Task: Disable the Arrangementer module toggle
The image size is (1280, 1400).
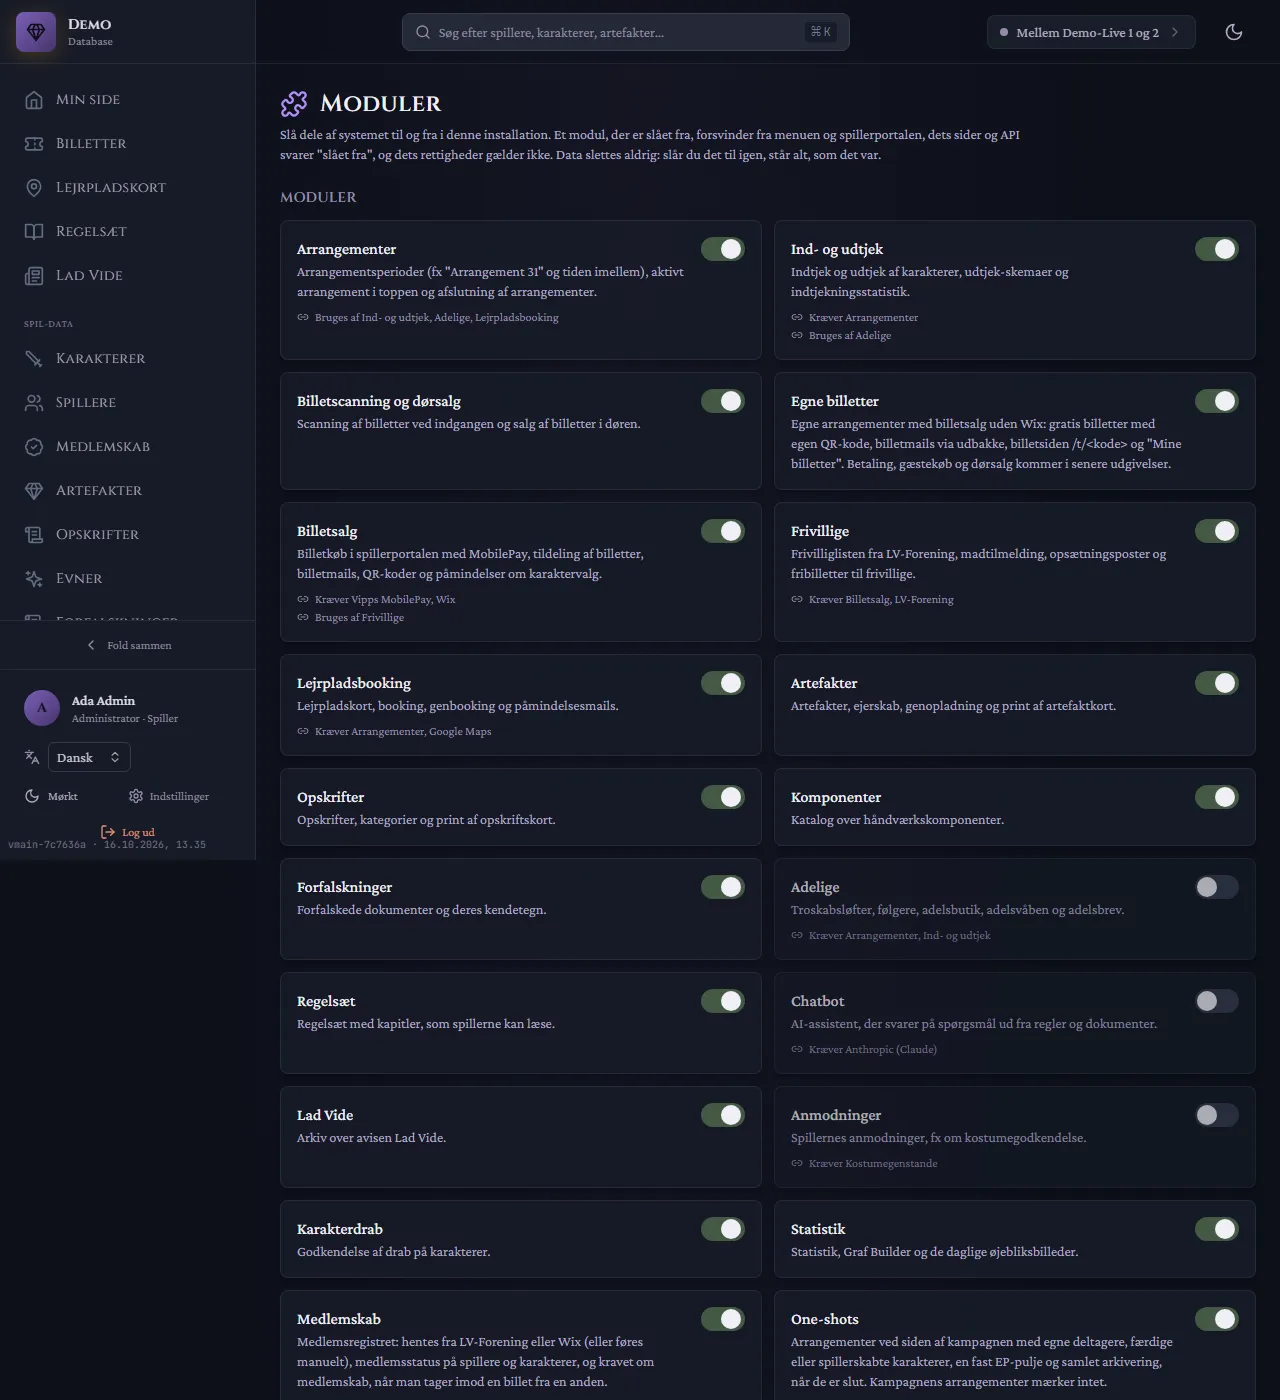Action: [723, 249]
